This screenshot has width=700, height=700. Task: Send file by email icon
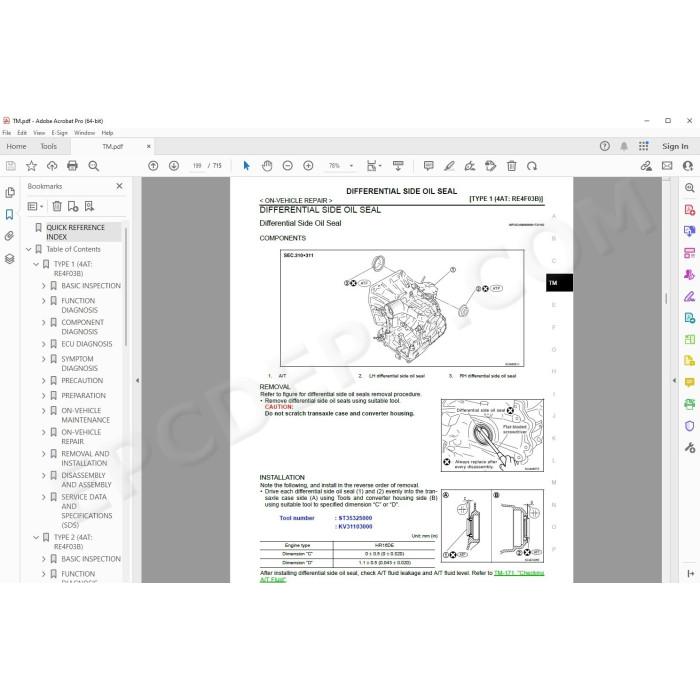pyautogui.click(x=667, y=166)
